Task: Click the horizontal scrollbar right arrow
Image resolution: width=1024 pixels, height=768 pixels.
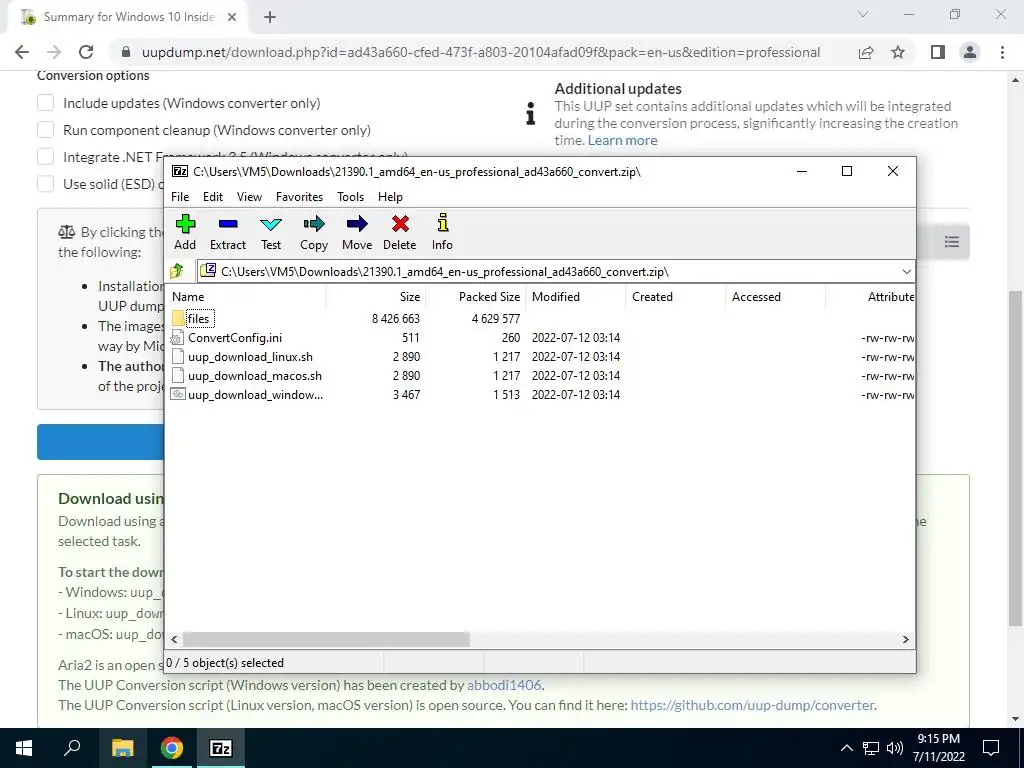Action: pos(906,639)
